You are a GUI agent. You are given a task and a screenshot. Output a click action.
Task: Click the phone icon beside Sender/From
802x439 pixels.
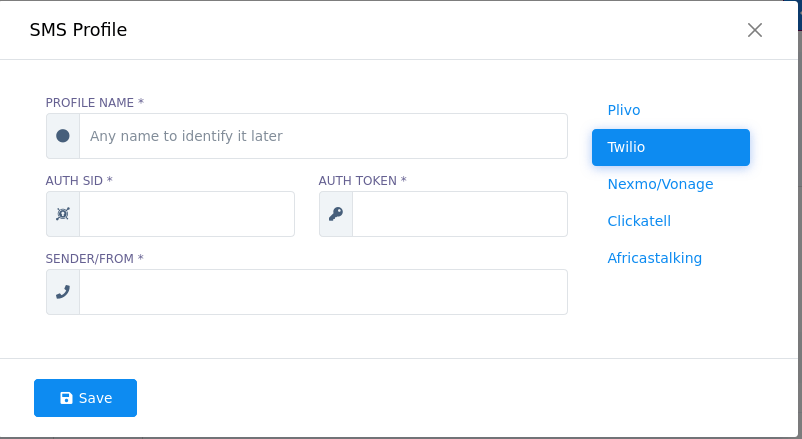point(63,292)
